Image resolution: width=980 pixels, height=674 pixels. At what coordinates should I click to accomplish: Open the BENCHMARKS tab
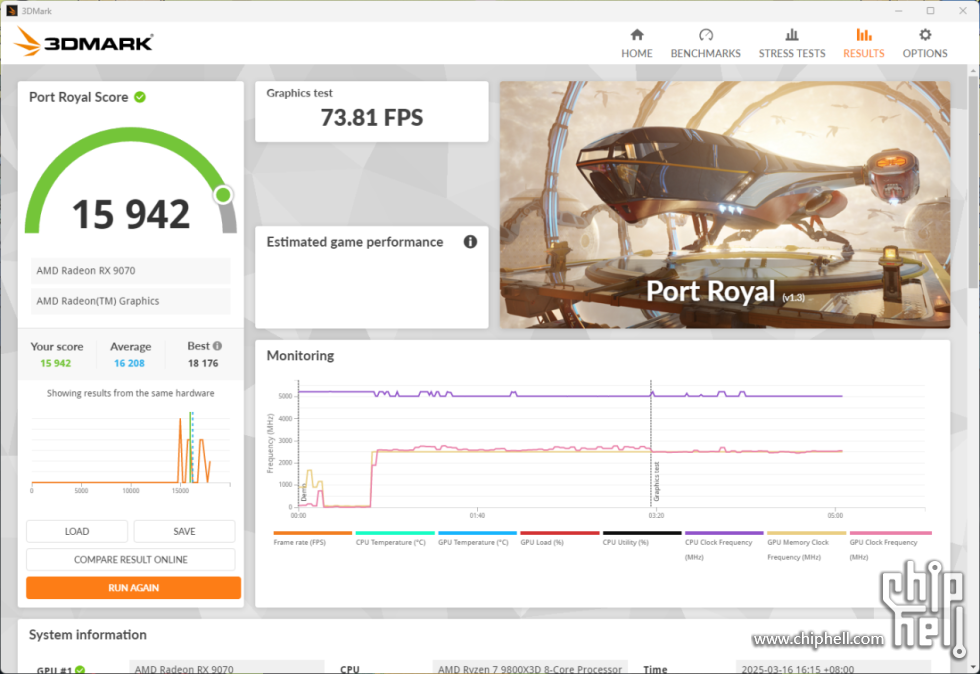click(x=705, y=43)
